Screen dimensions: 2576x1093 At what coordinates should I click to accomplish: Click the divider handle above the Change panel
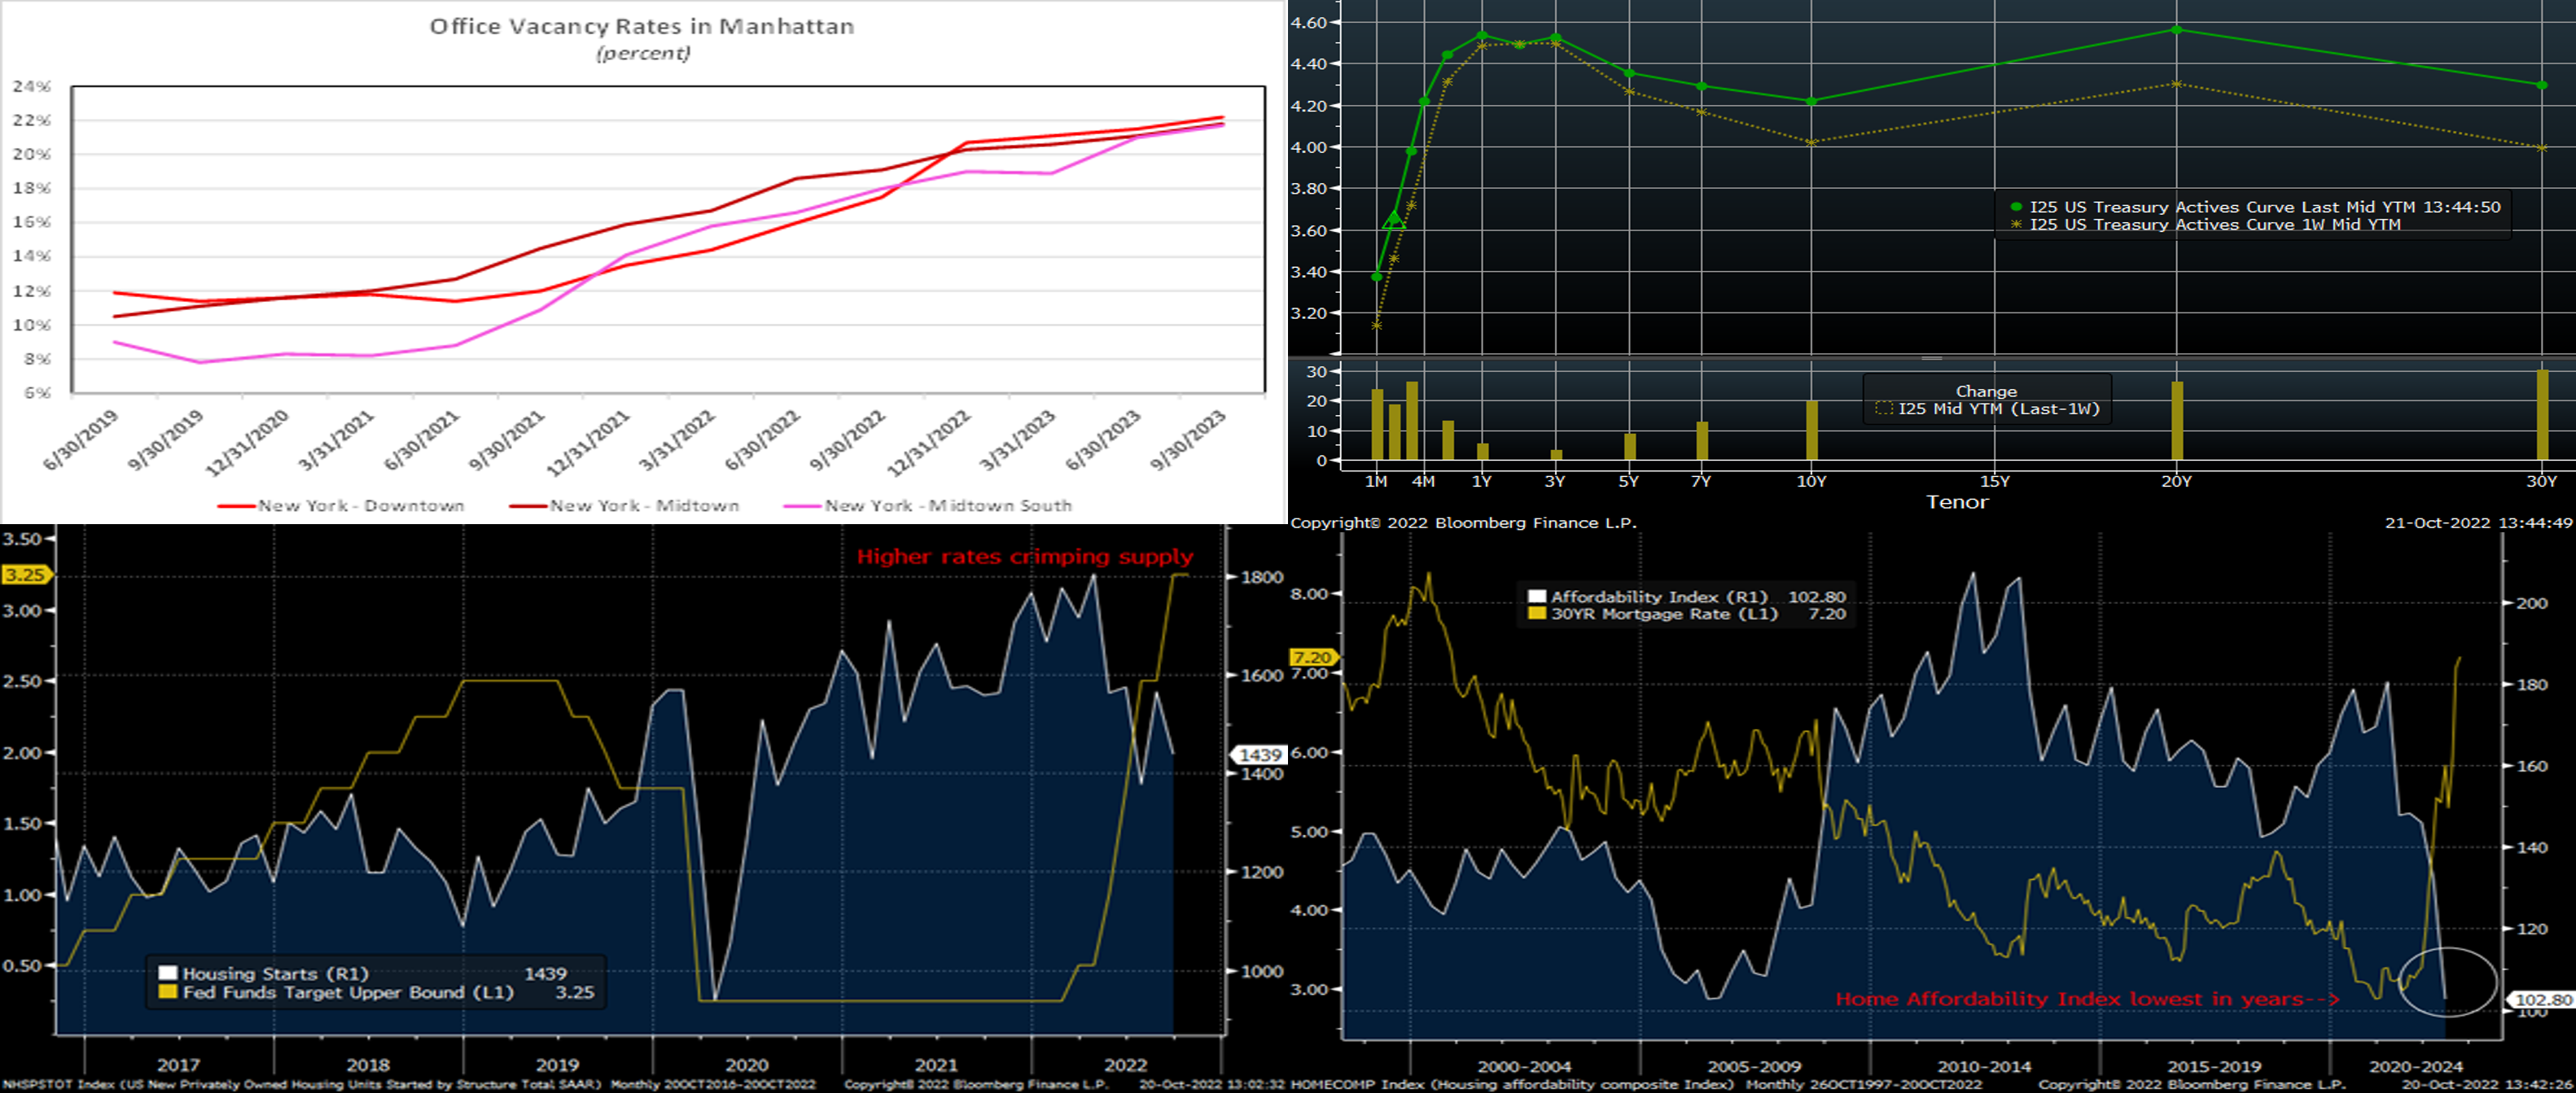[x=1931, y=358]
